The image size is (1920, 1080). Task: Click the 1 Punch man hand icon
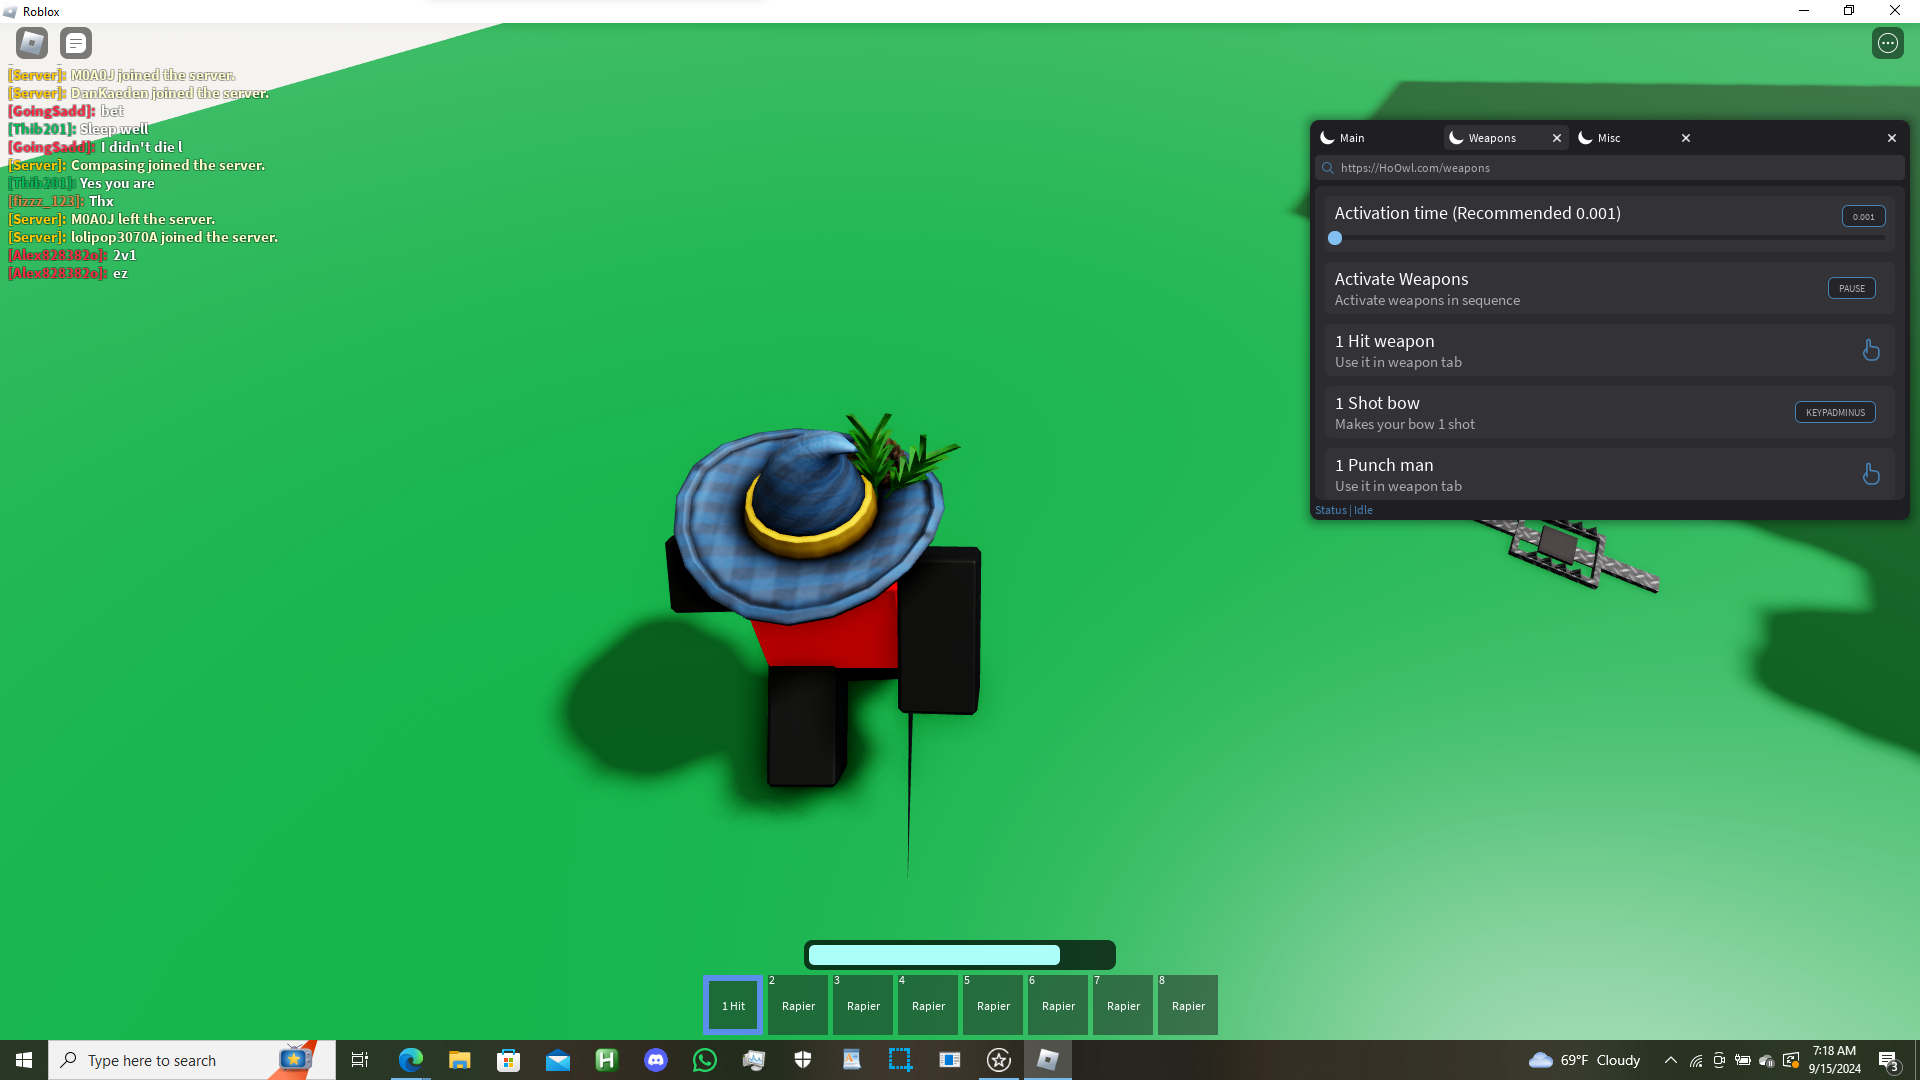(1870, 474)
